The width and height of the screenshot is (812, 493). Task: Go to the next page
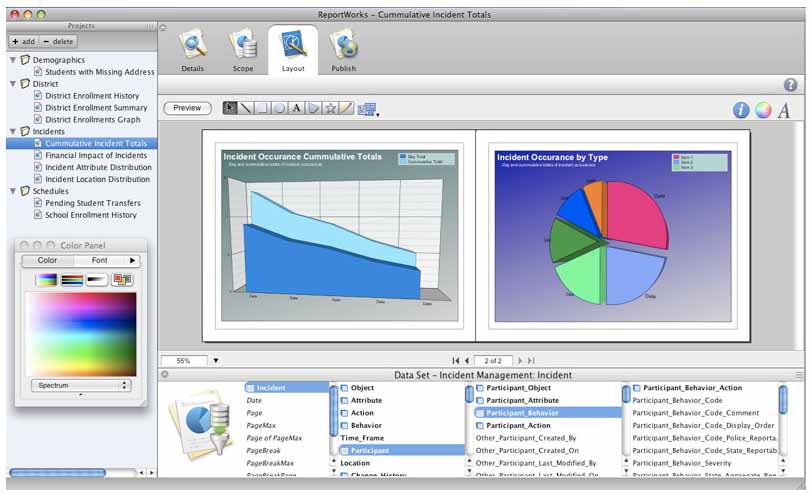(x=520, y=360)
